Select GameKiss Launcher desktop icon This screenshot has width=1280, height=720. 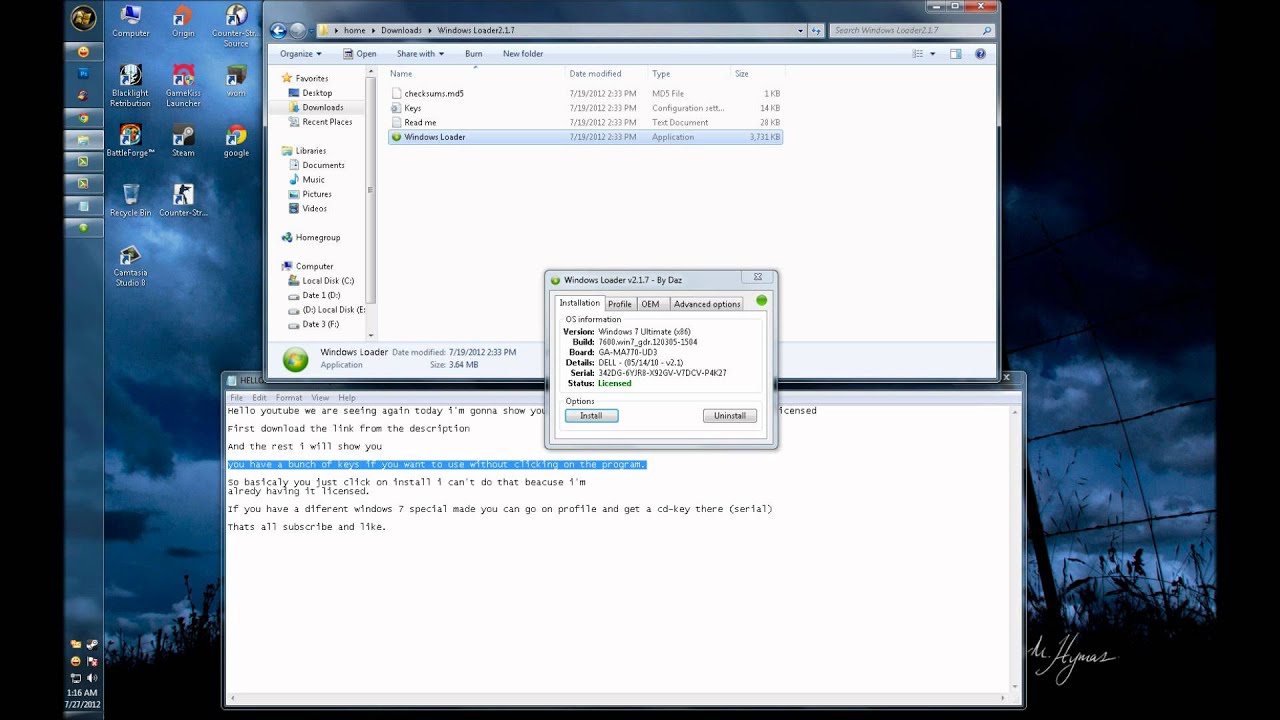(x=183, y=86)
